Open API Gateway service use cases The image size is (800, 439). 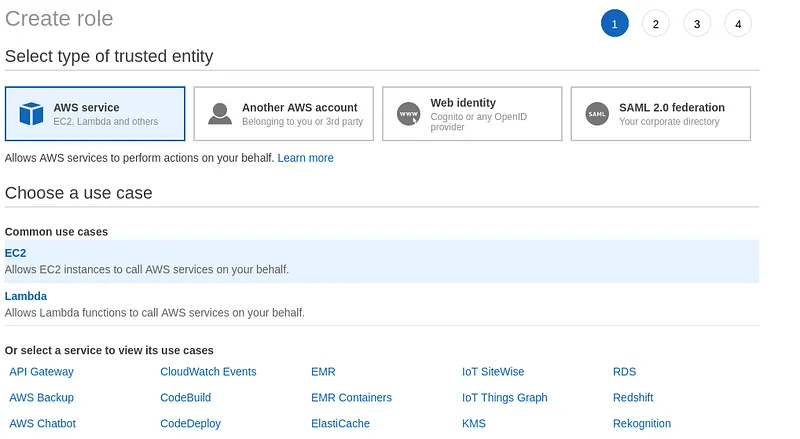pos(41,372)
